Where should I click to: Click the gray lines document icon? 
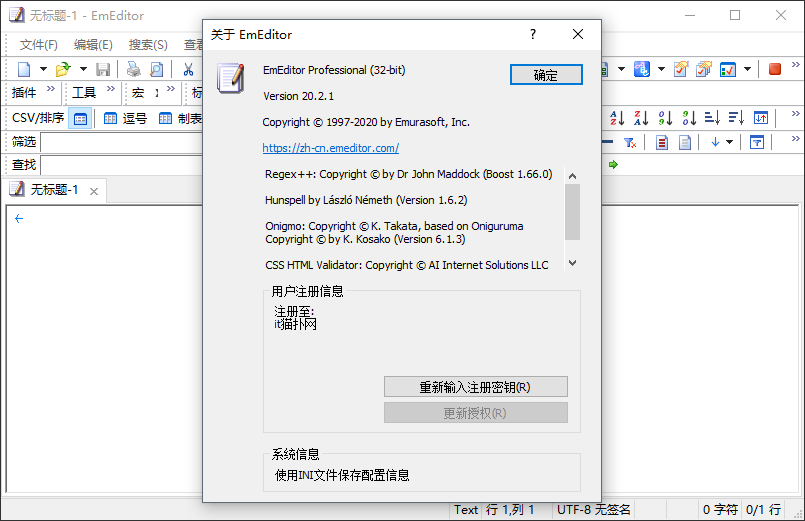click(x=685, y=143)
